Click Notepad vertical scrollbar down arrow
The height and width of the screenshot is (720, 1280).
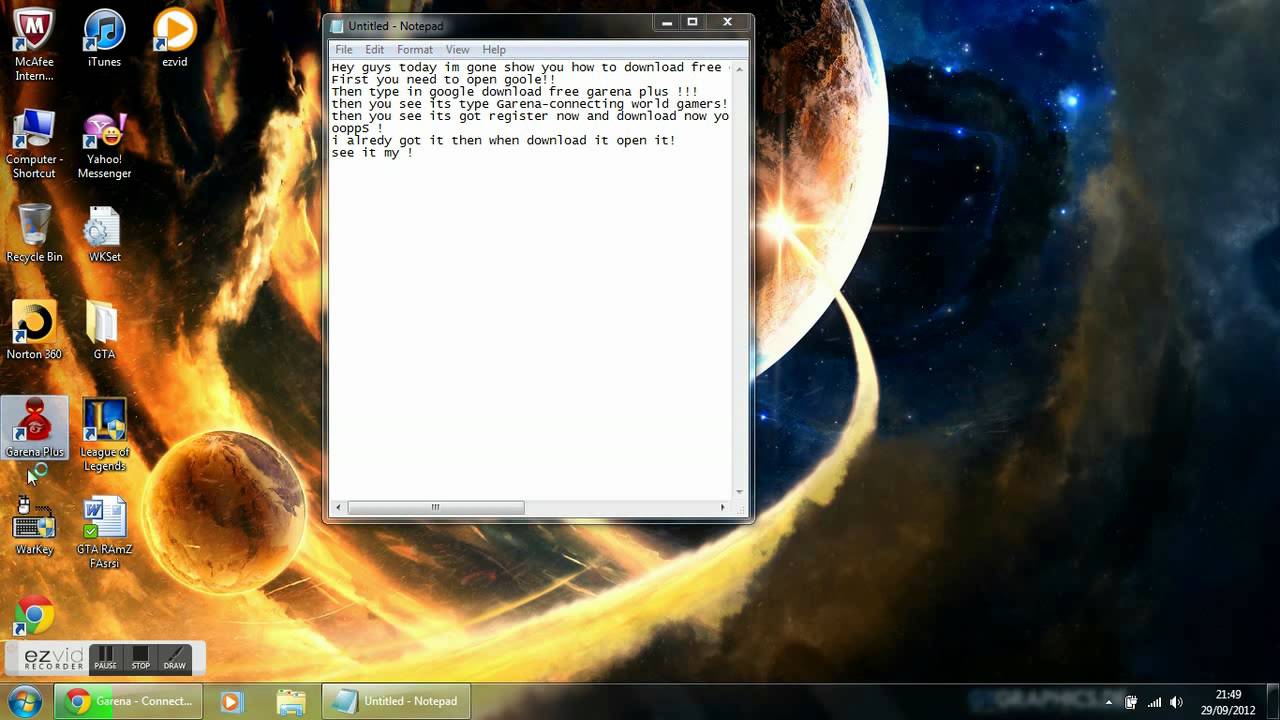pos(740,492)
